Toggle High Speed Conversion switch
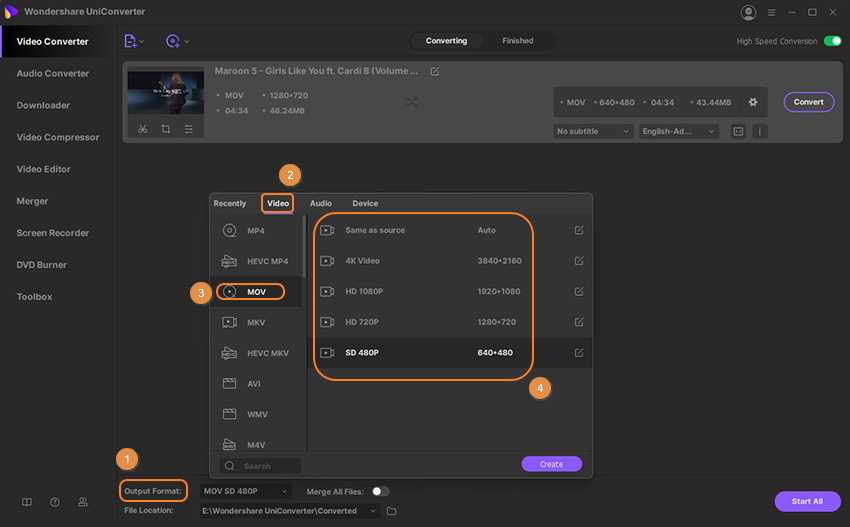 832,41
